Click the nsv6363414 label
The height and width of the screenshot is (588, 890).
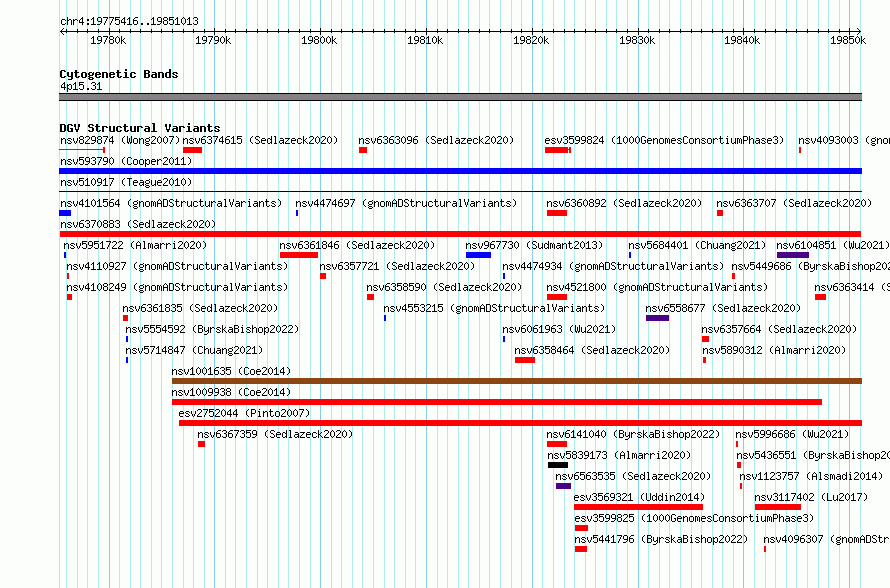[x=851, y=287]
